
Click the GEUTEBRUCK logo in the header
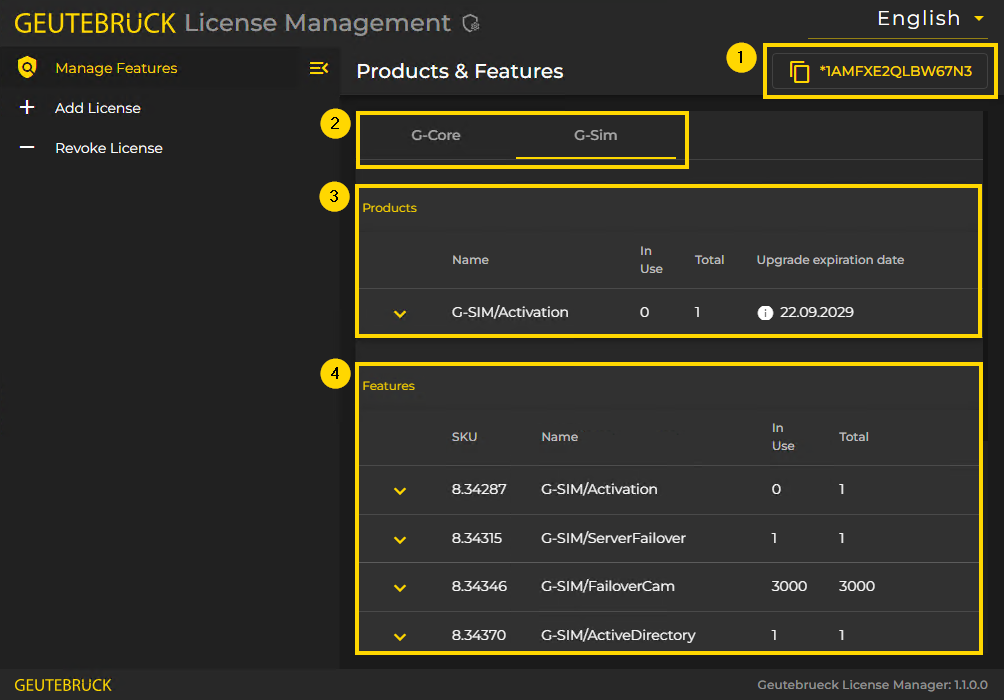(95, 23)
